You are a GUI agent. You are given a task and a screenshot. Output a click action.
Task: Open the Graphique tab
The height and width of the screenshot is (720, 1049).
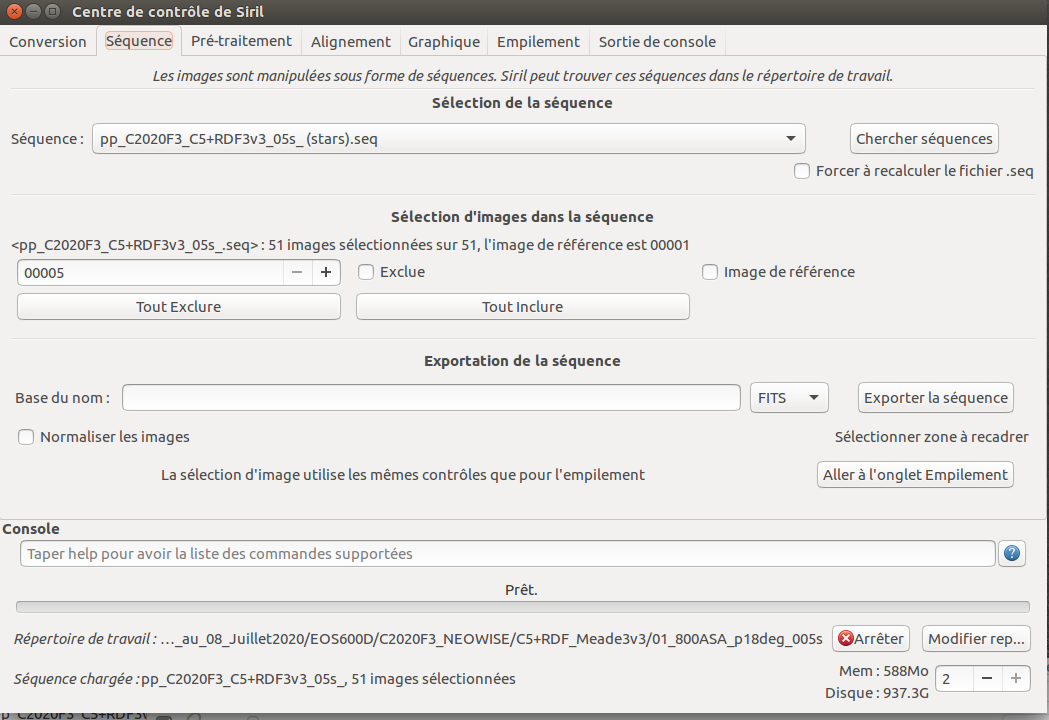pyautogui.click(x=444, y=41)
